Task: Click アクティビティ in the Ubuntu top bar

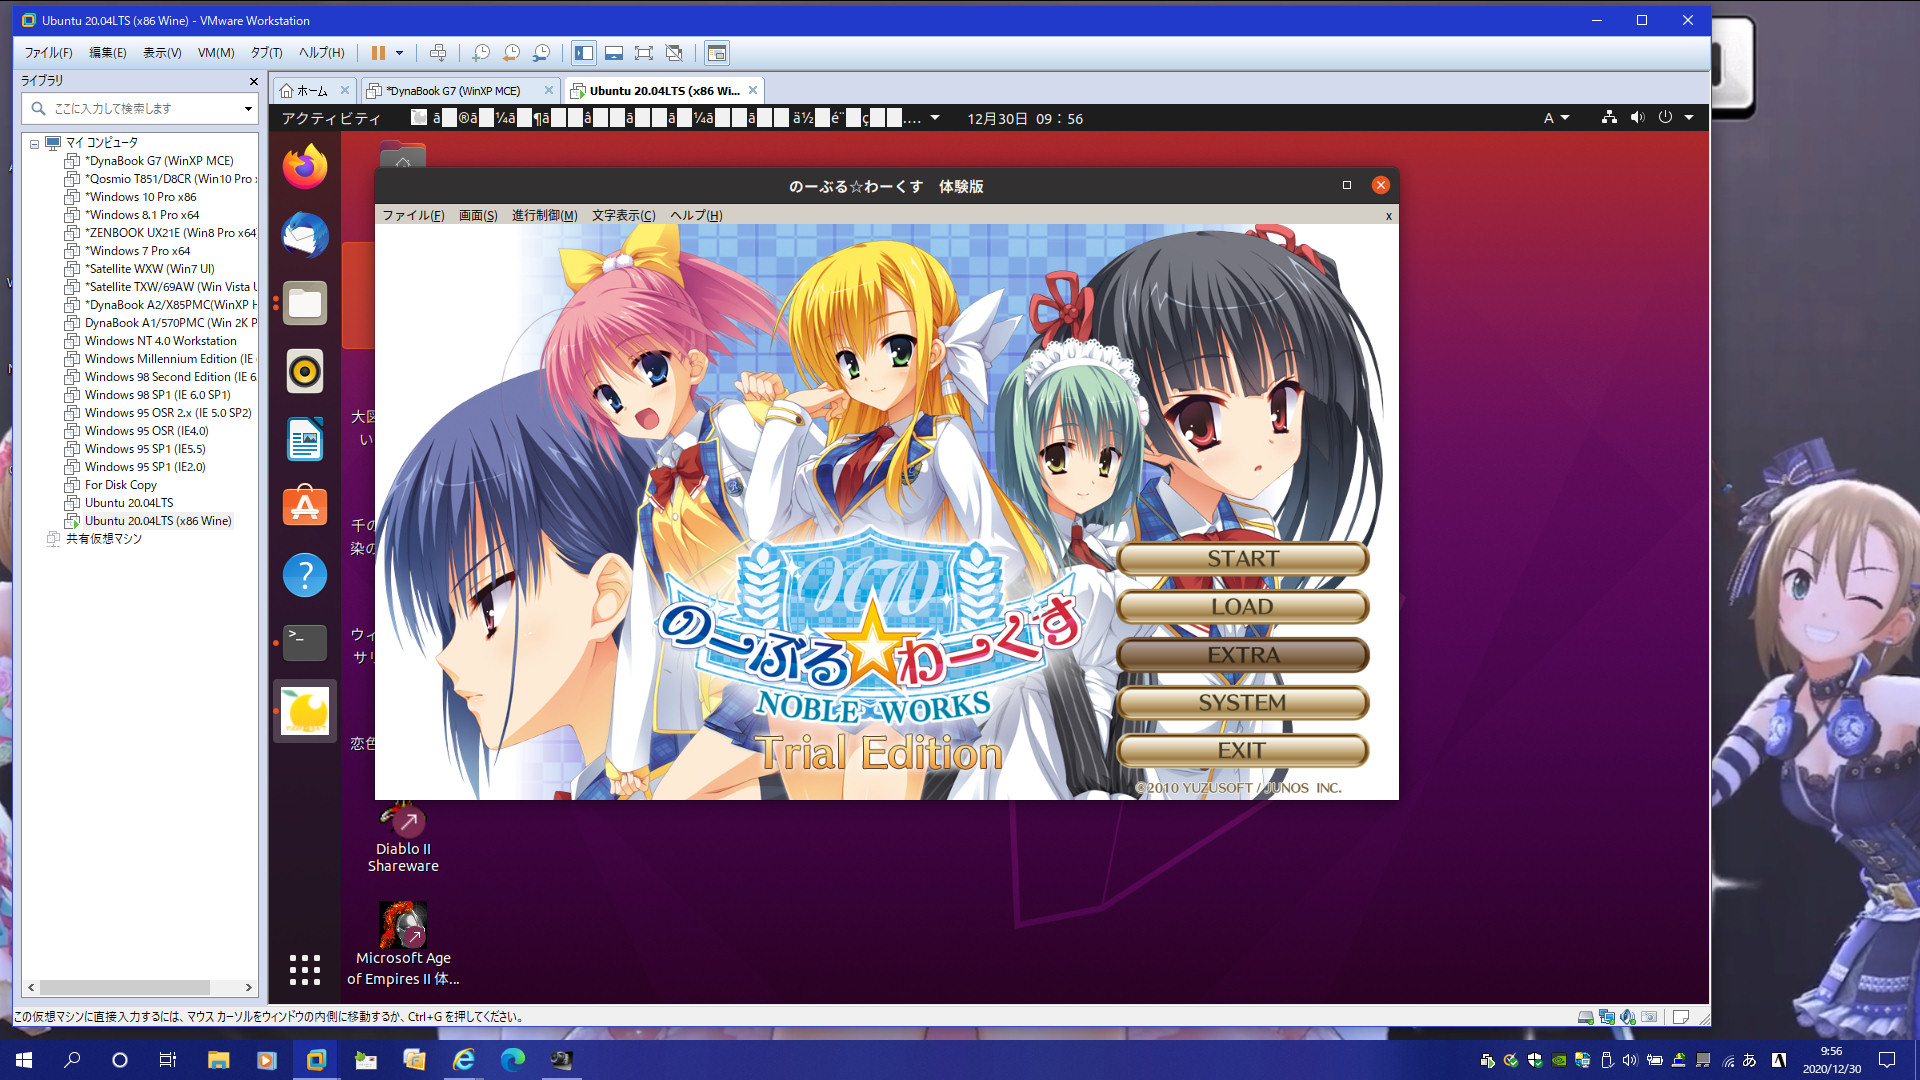Action: (331, 118)
